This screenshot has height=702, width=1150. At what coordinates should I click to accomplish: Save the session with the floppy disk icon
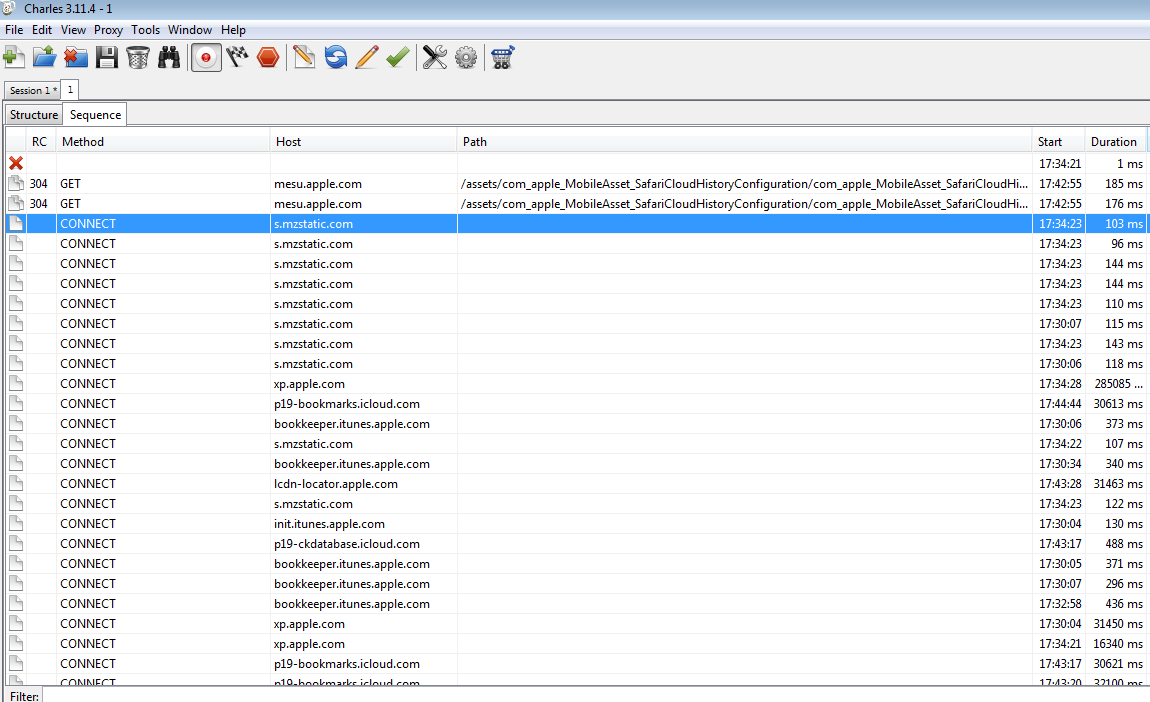[x=107, y=57]
